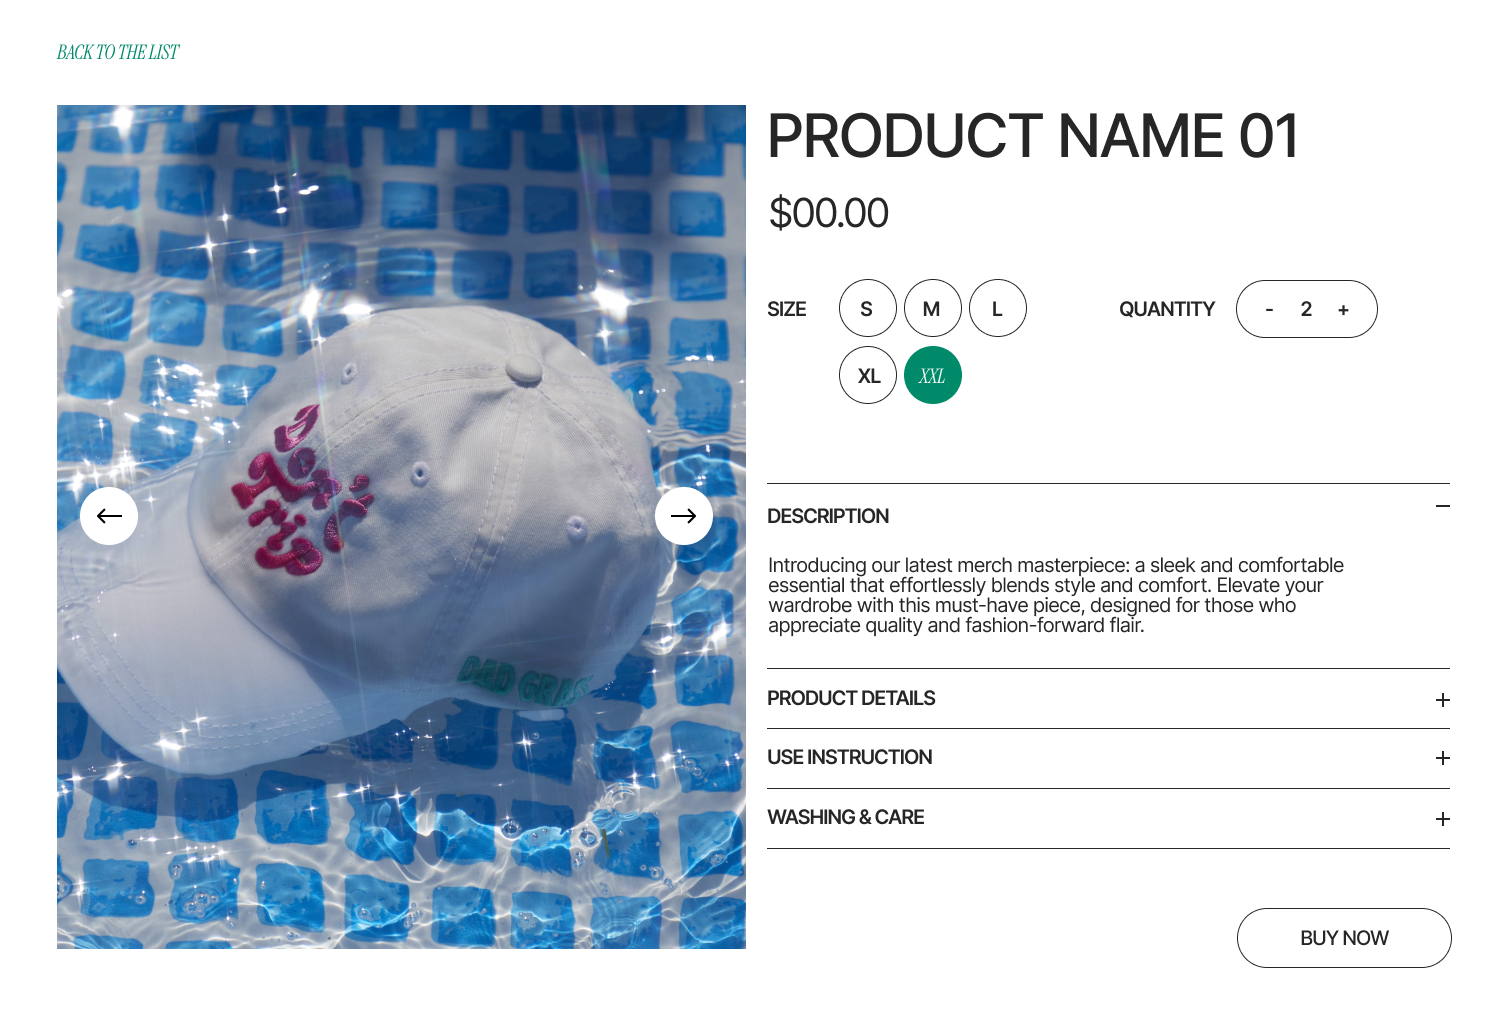The width and height of the screenshot is (1512, 1028).
Task: Select the XL size circle
Action: [867, 375]
